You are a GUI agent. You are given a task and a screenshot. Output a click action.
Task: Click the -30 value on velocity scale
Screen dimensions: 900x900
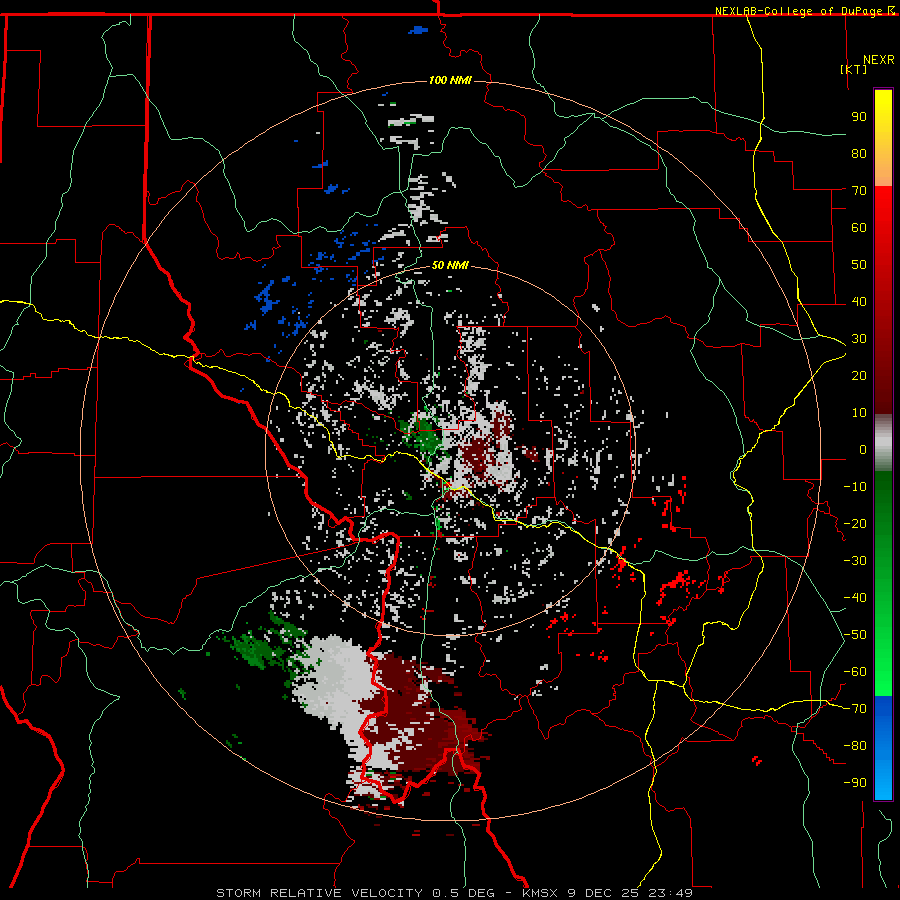[855, 561]
